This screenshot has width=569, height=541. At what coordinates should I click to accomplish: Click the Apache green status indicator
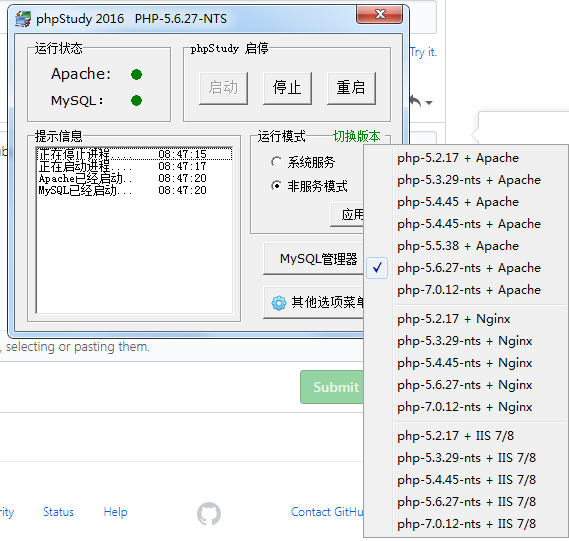pos(136,74)
